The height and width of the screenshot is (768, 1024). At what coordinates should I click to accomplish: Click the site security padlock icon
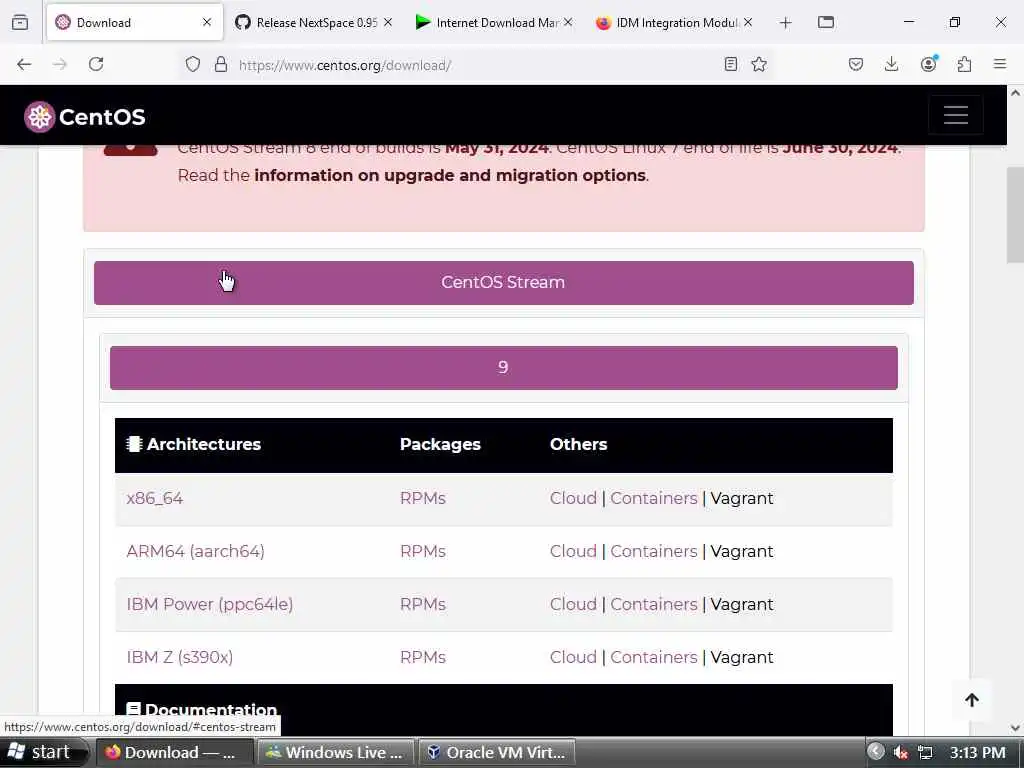point(221,64)
